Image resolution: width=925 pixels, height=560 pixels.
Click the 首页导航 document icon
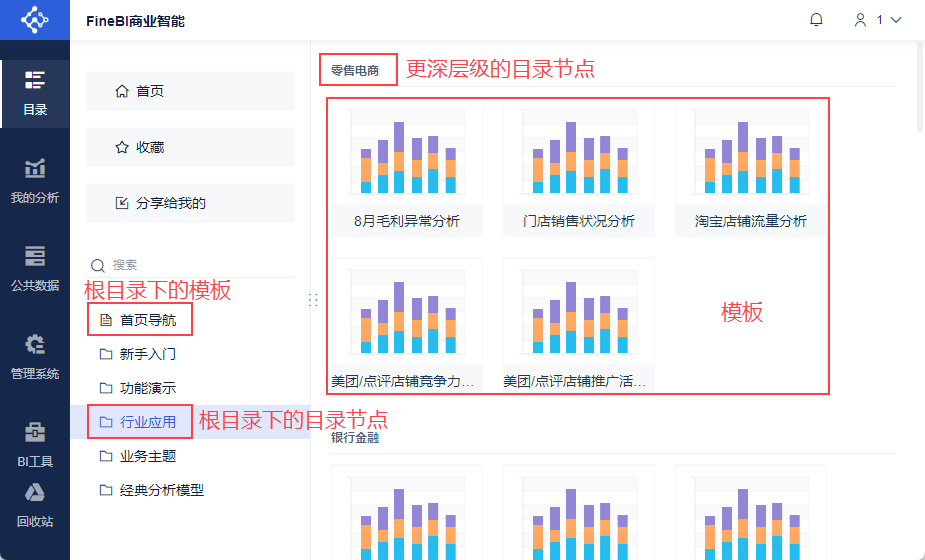tap(106, 320)
